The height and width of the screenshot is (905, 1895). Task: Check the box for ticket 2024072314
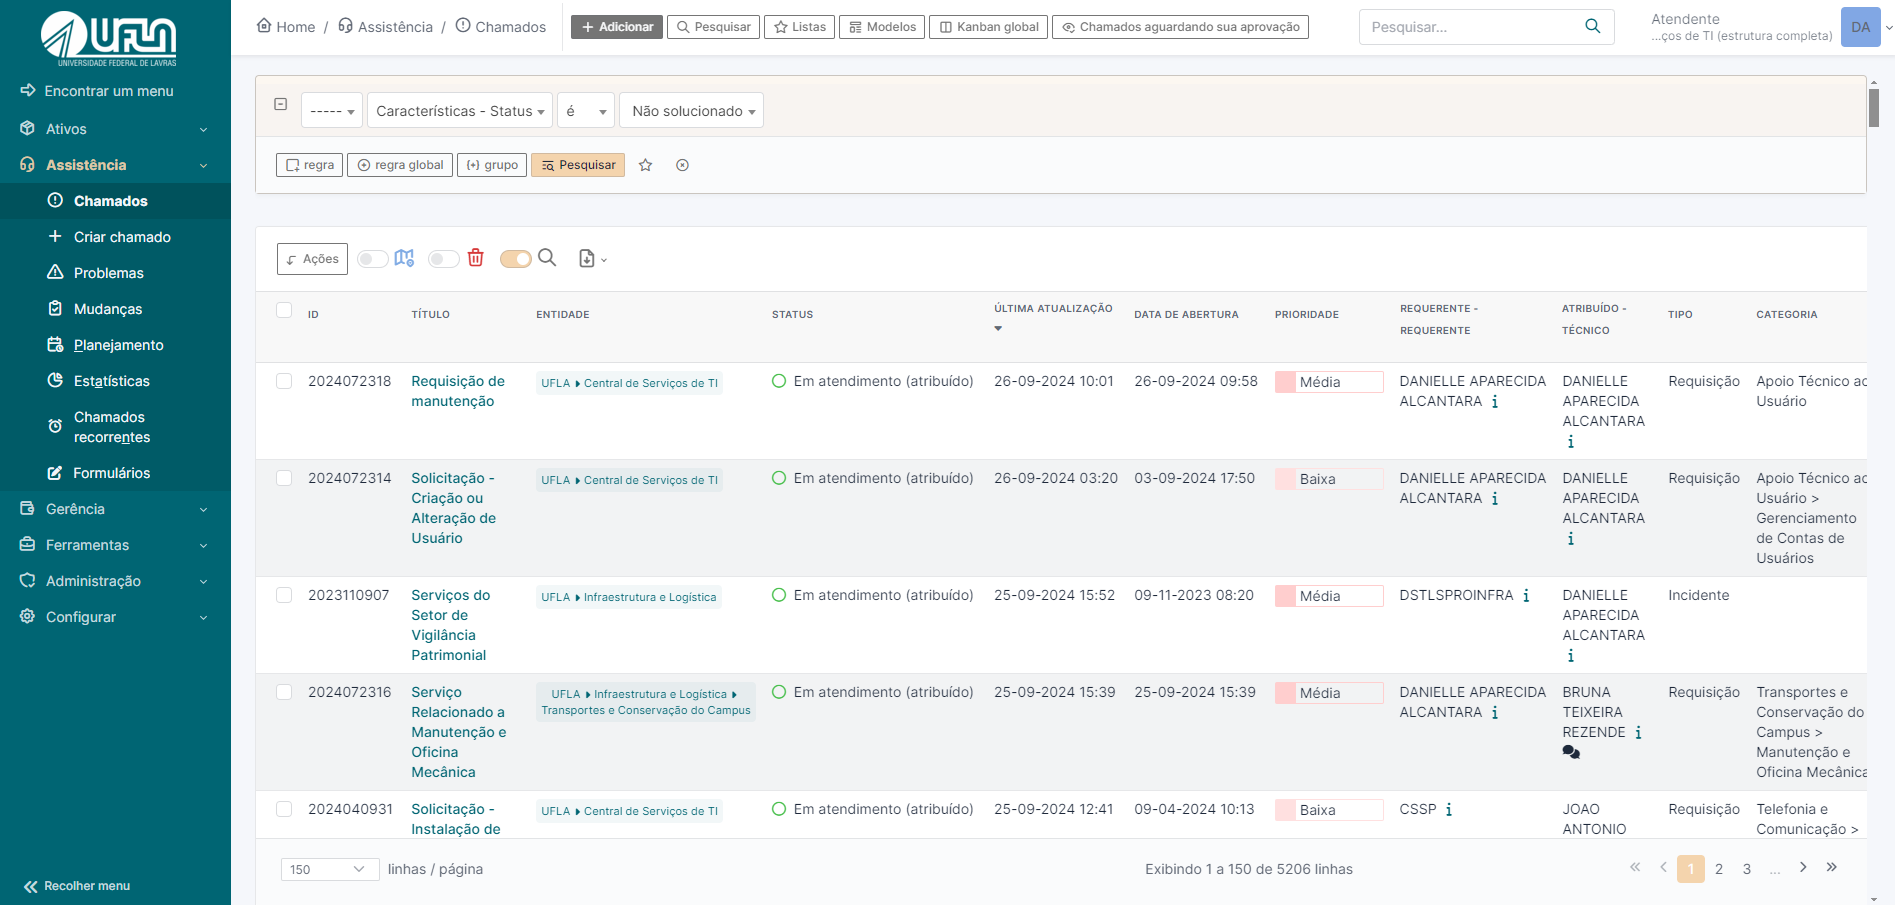pos(284,478)
